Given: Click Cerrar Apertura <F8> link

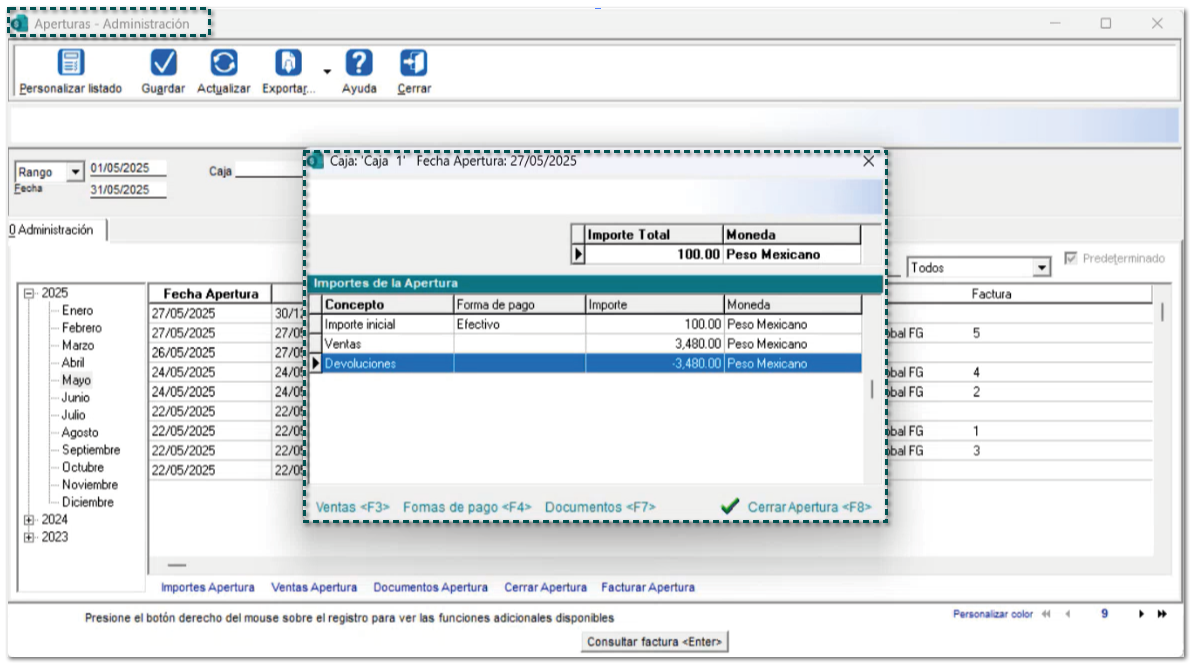Looking at the screenshot, I should [x=808, y=507].
